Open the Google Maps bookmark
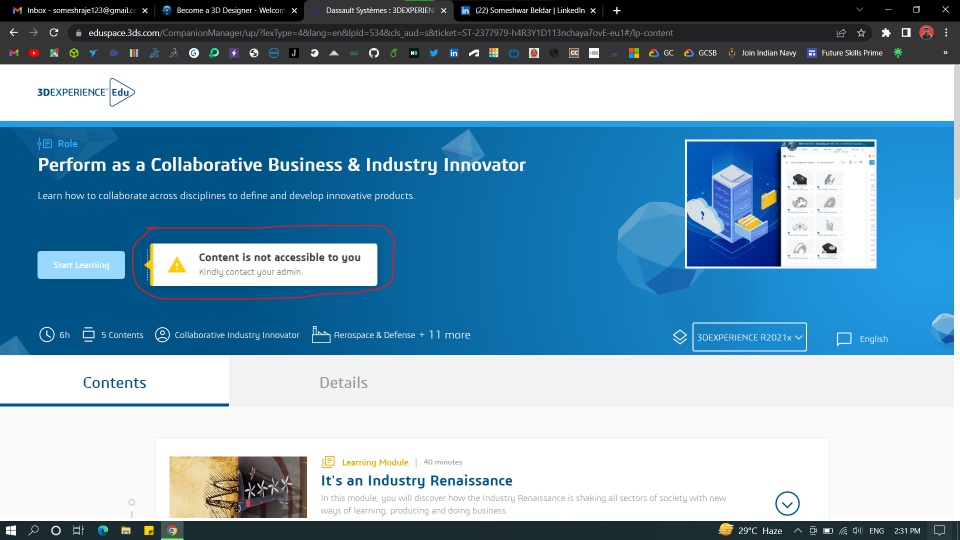Viewport: 960px width, 540px height. click(54, 53)
